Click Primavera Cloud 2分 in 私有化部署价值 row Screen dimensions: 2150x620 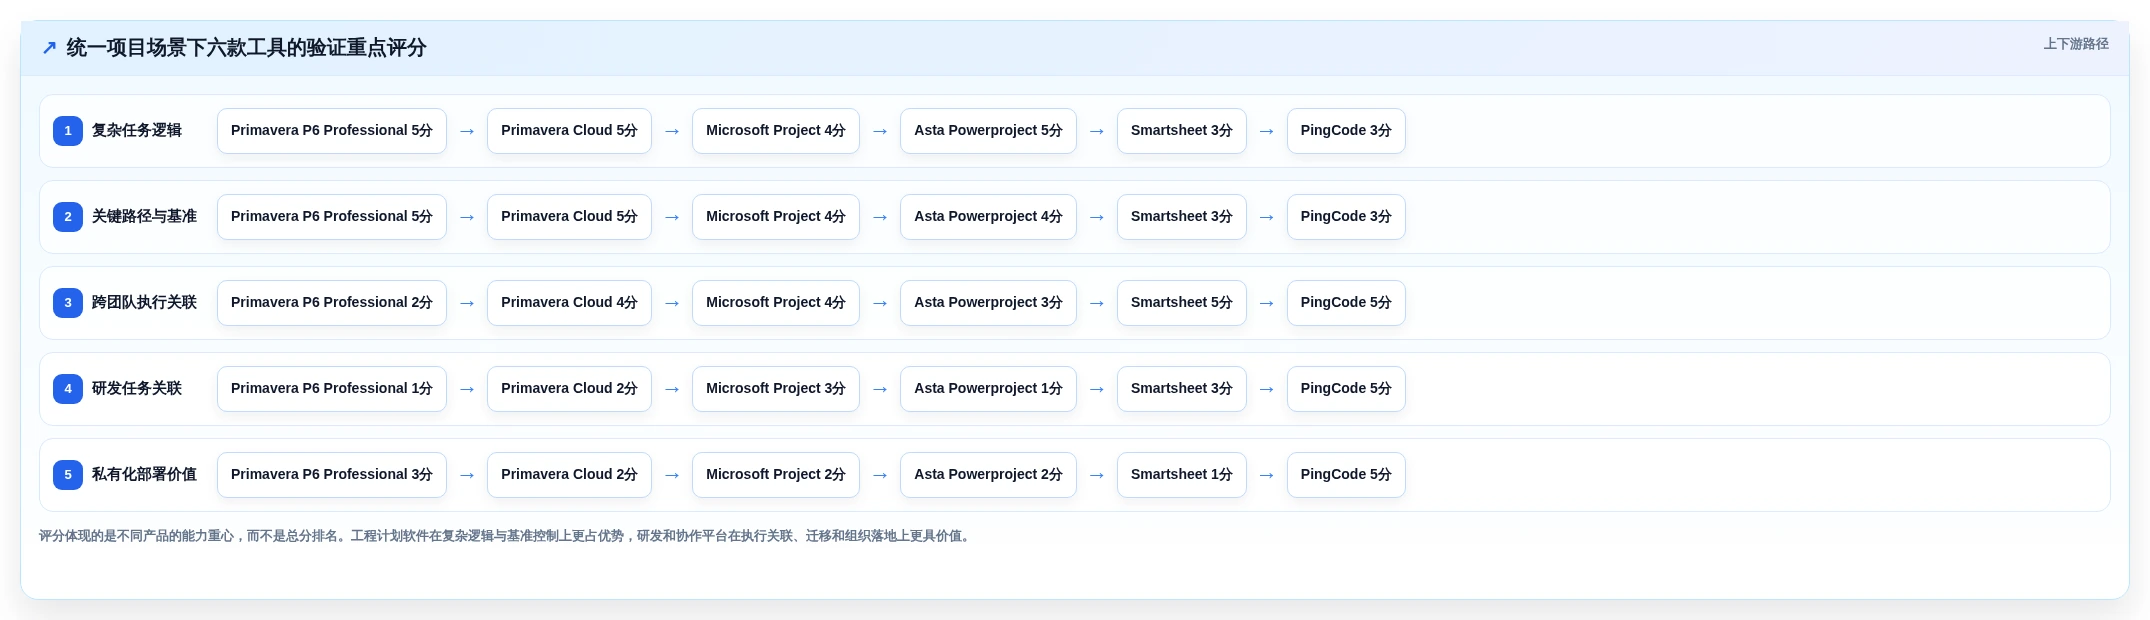(569, 475)
